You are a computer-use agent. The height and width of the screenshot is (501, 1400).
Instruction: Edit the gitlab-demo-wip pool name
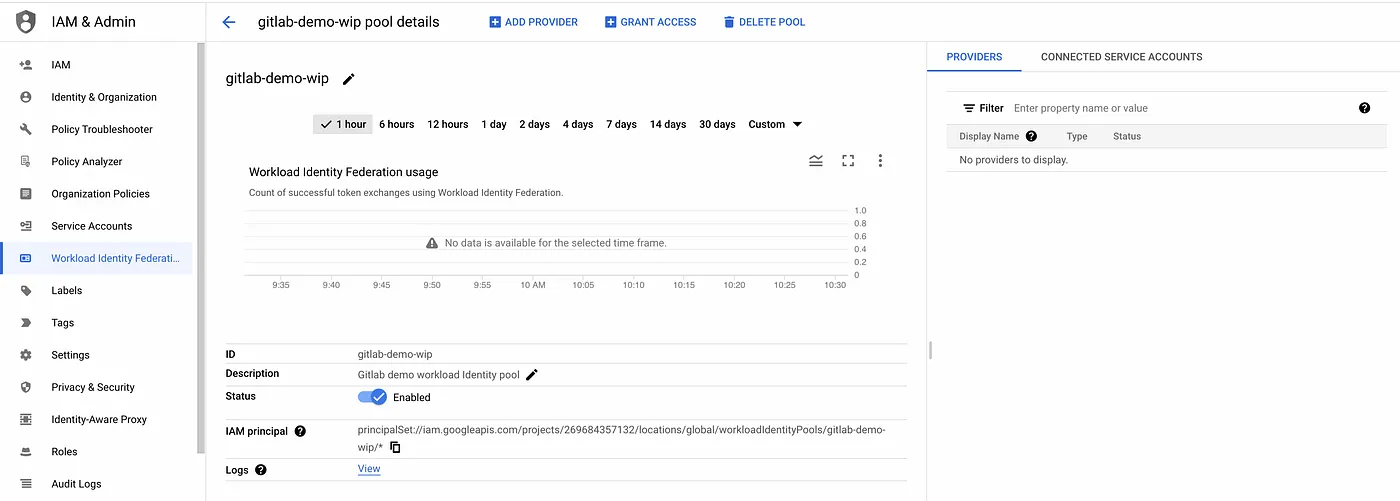(x=349, y=79)
